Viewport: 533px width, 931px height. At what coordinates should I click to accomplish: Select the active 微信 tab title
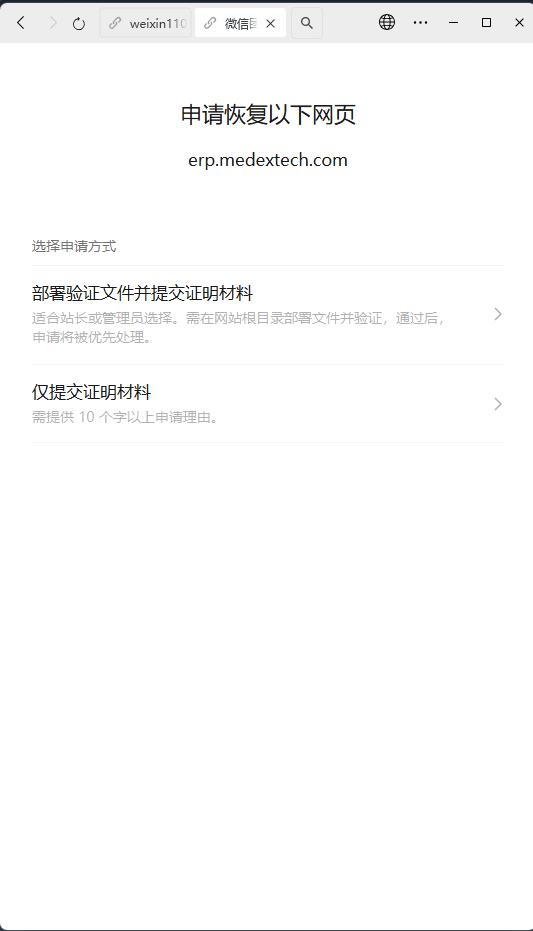[240, 24]
